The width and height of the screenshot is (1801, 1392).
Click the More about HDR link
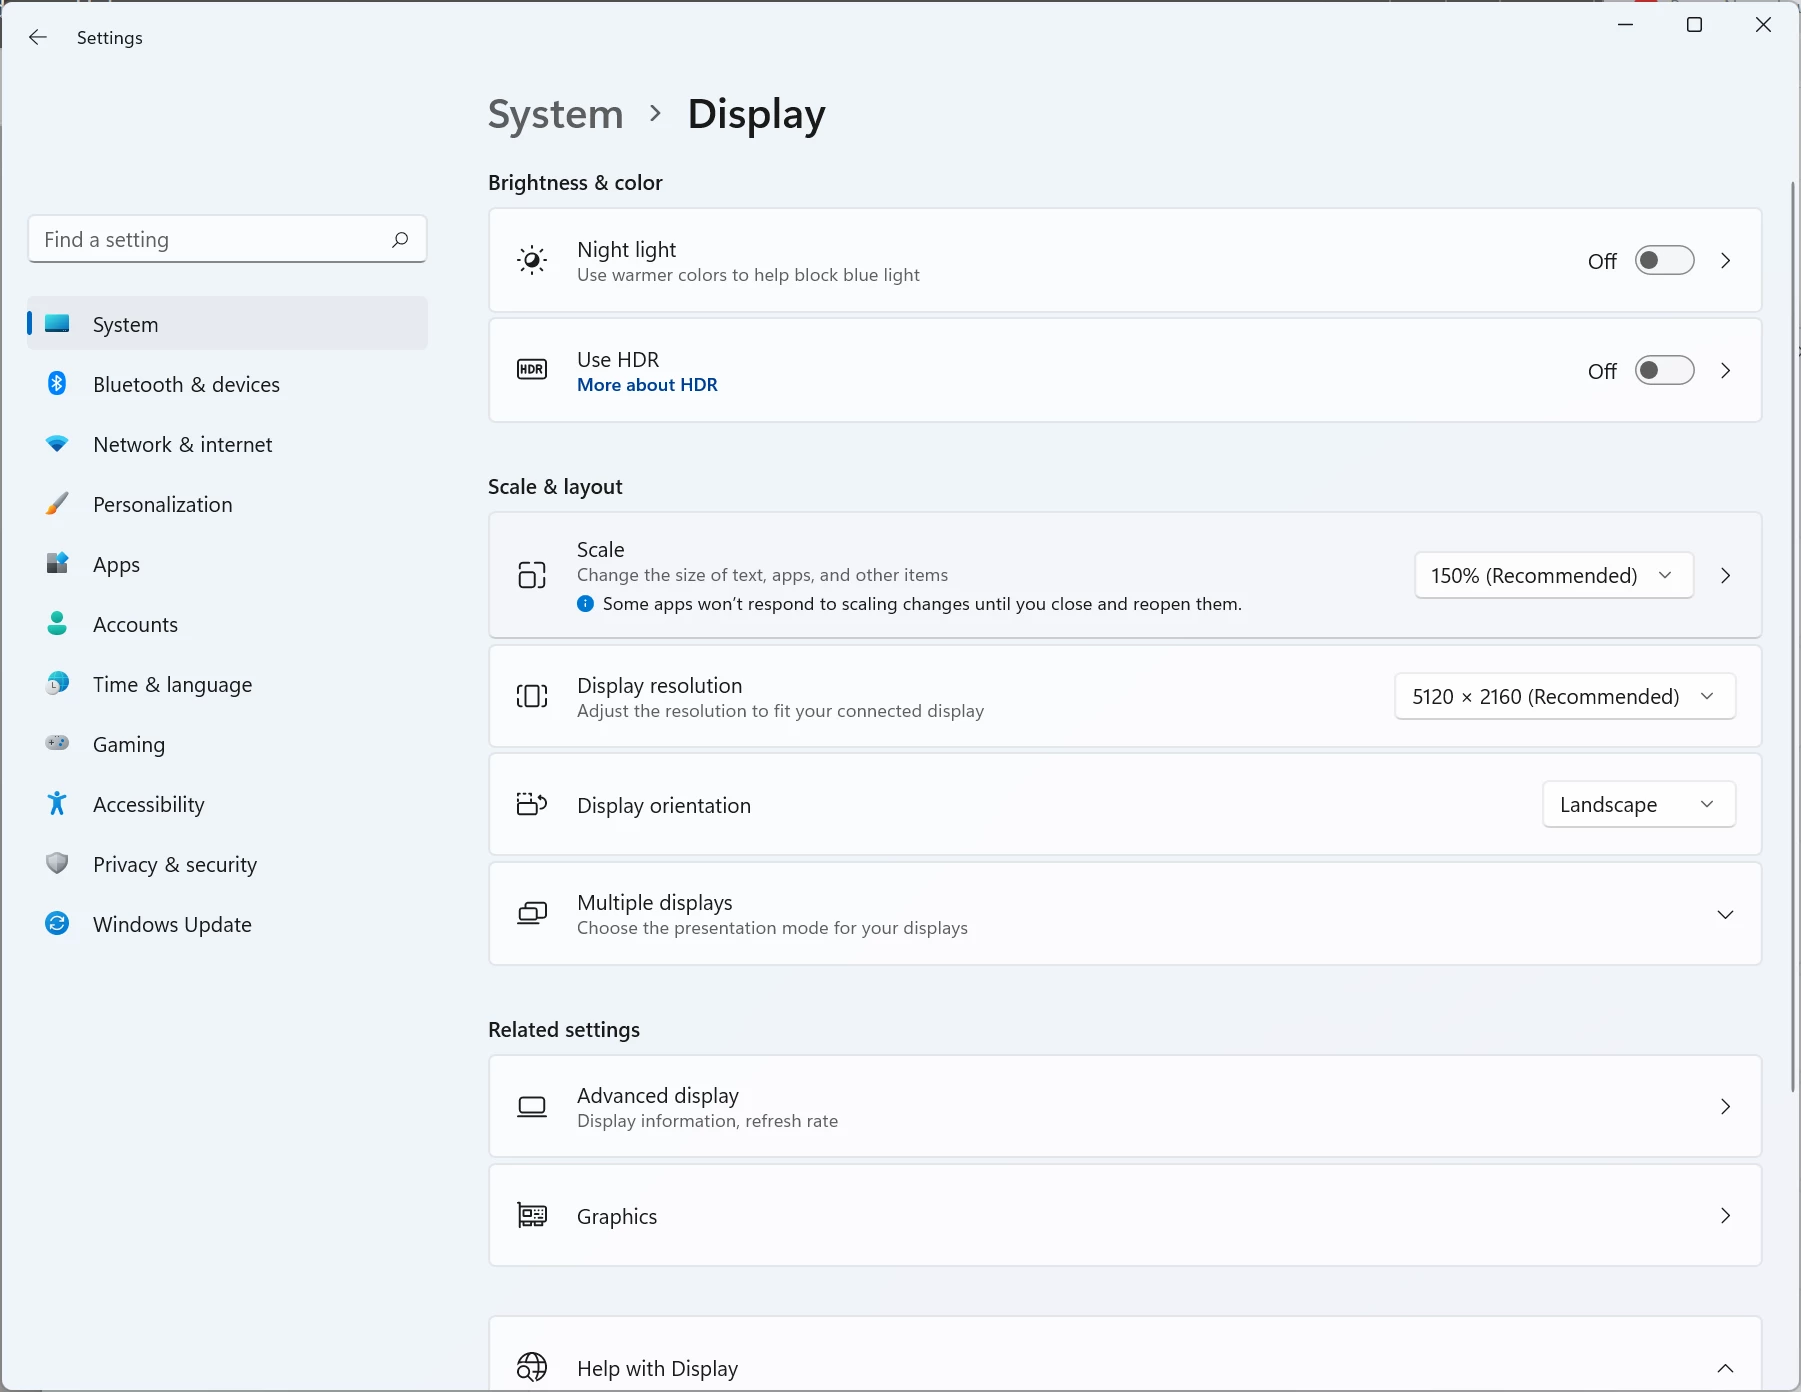[x=647, y=385]
